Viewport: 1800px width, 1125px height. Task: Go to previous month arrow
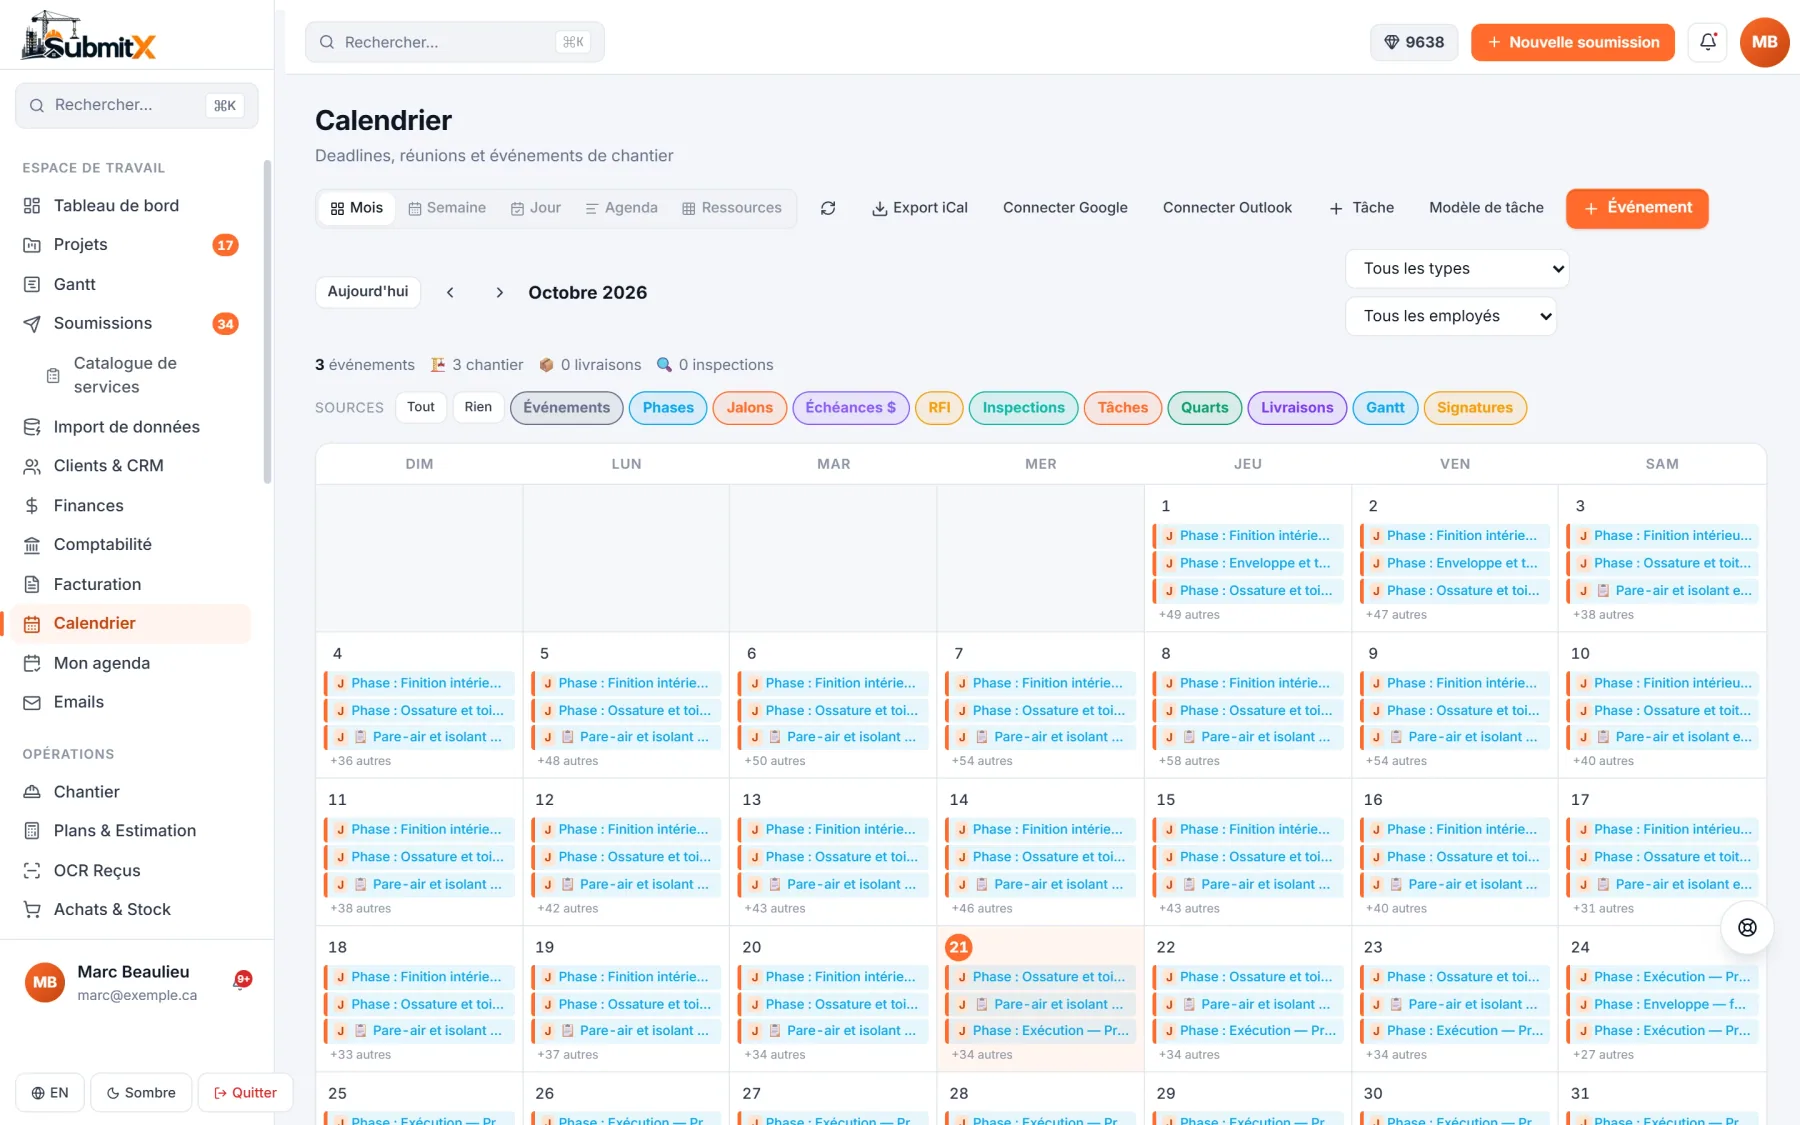tap(450, 292)
